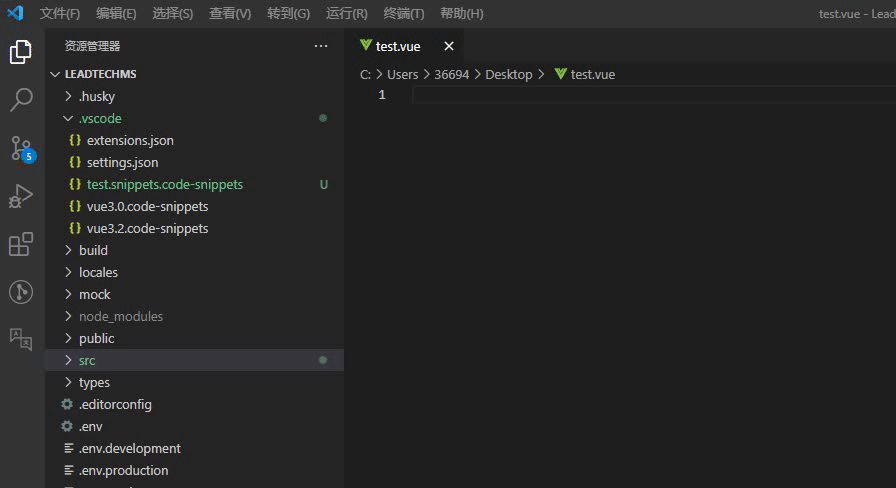Click the VS Code logo icon
Screen dimensions: 896x488
point(15,13)
